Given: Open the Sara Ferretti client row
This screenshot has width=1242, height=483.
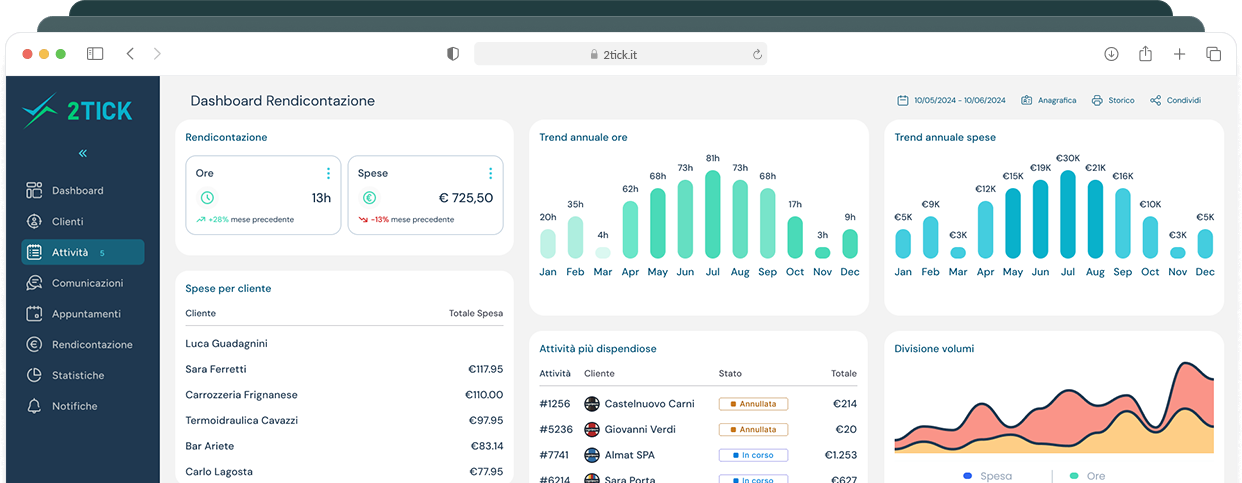Looking at the screenshot, I should (344, 369).
